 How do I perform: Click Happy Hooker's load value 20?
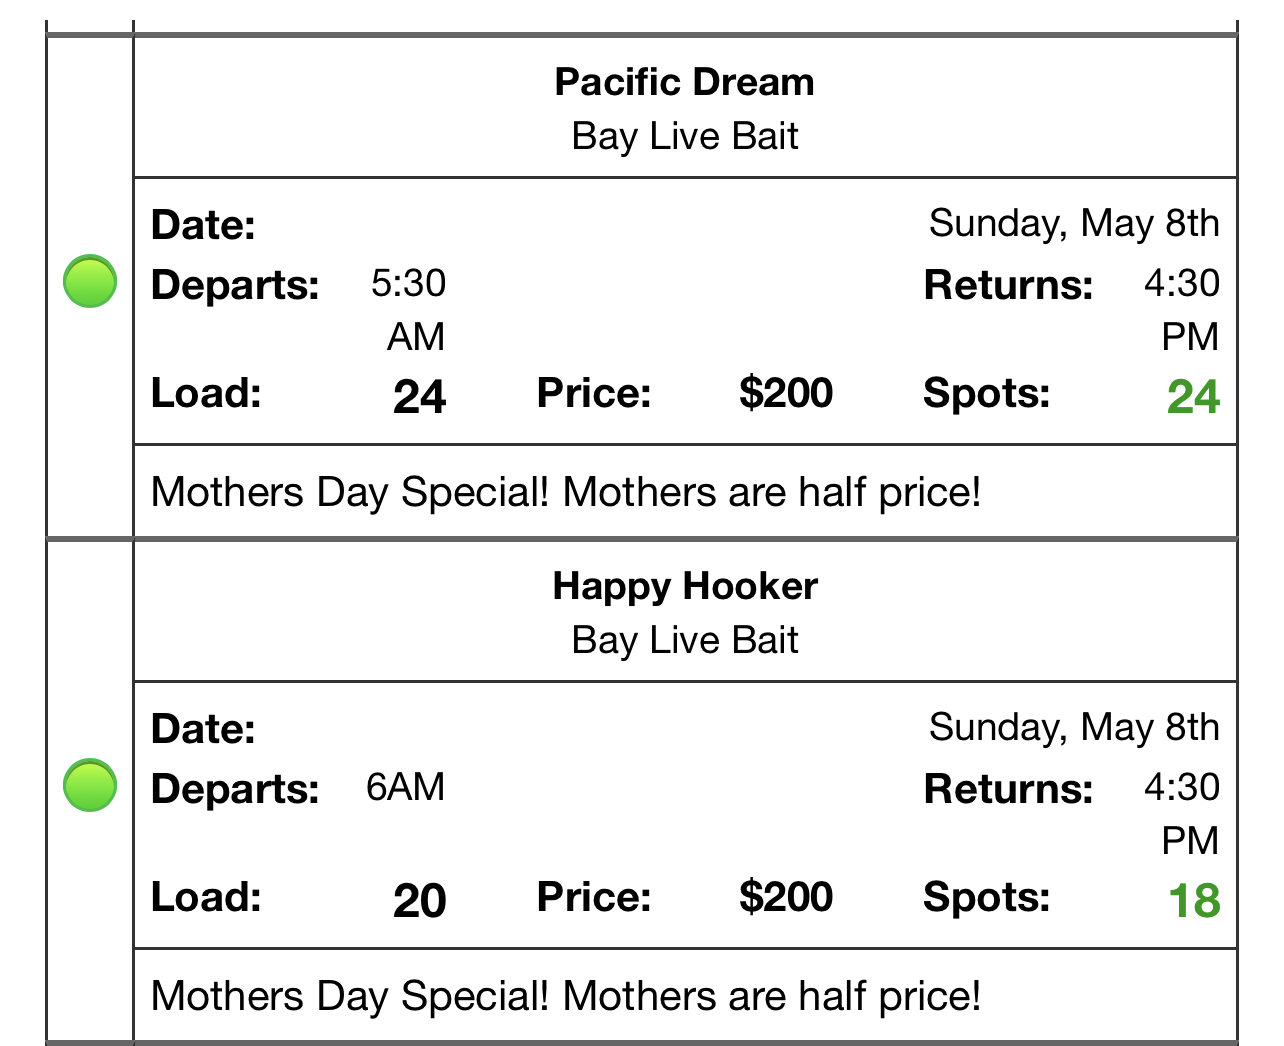[x=419, y=901]
